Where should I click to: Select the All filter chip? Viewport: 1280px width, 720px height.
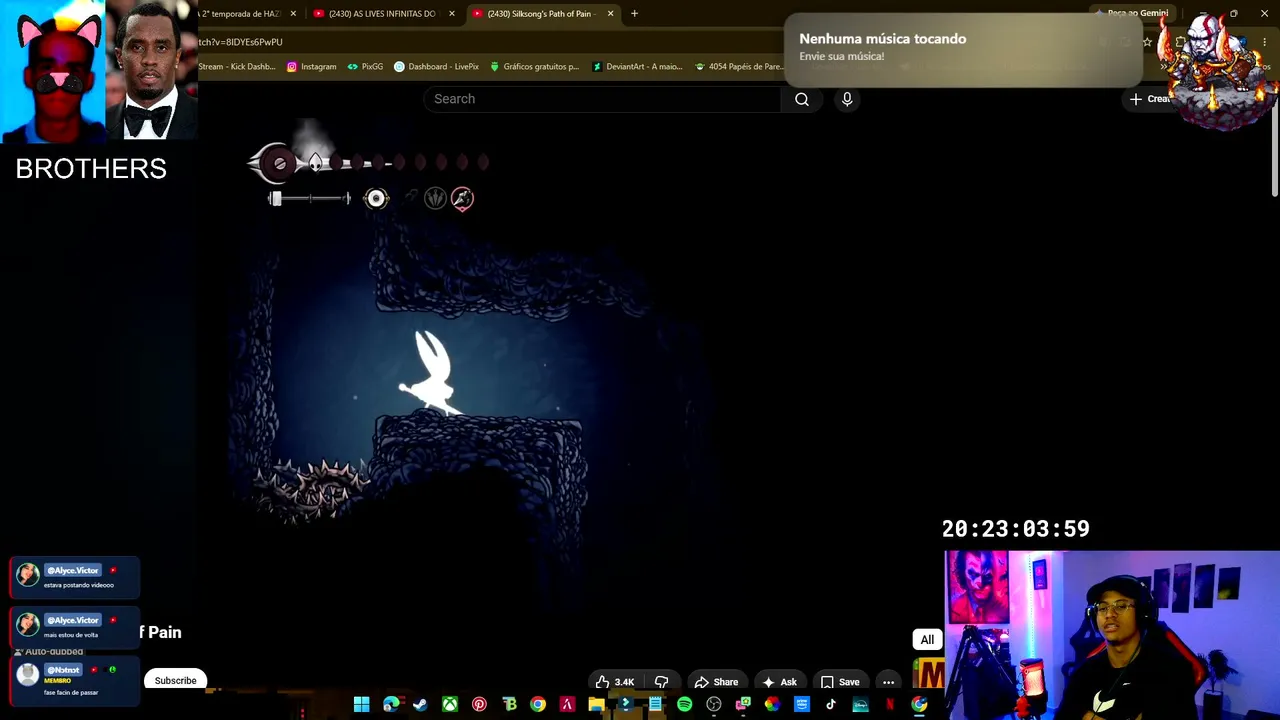click(x=927, y=640)
